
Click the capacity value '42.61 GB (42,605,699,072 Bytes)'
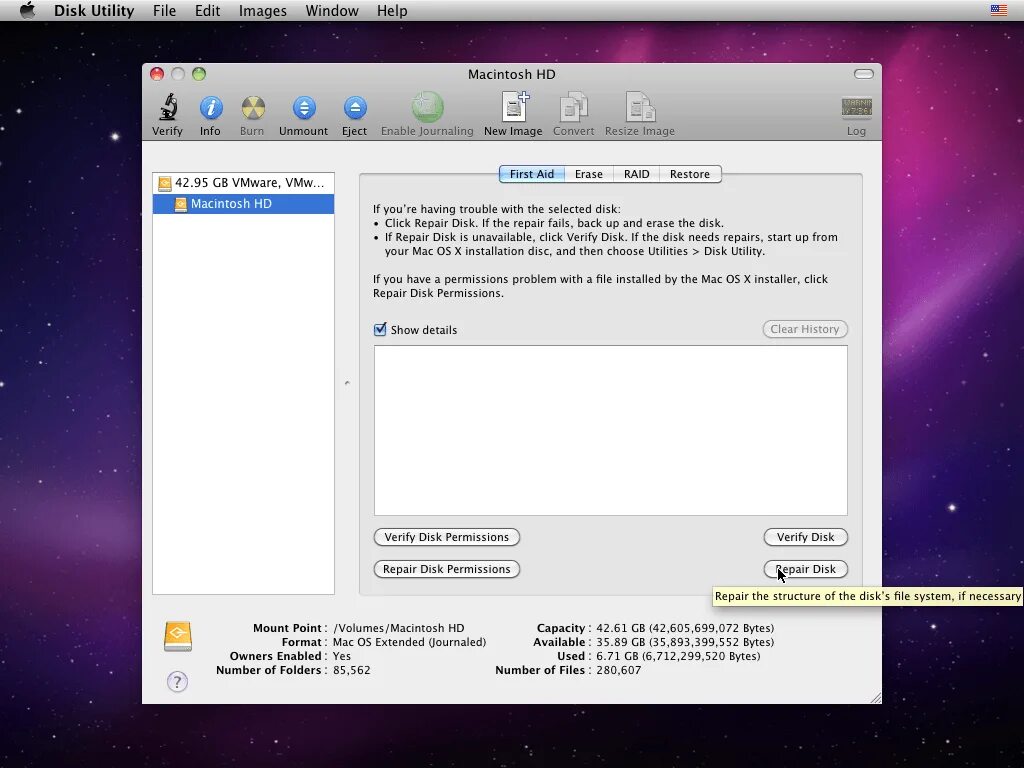click(685, 628)
